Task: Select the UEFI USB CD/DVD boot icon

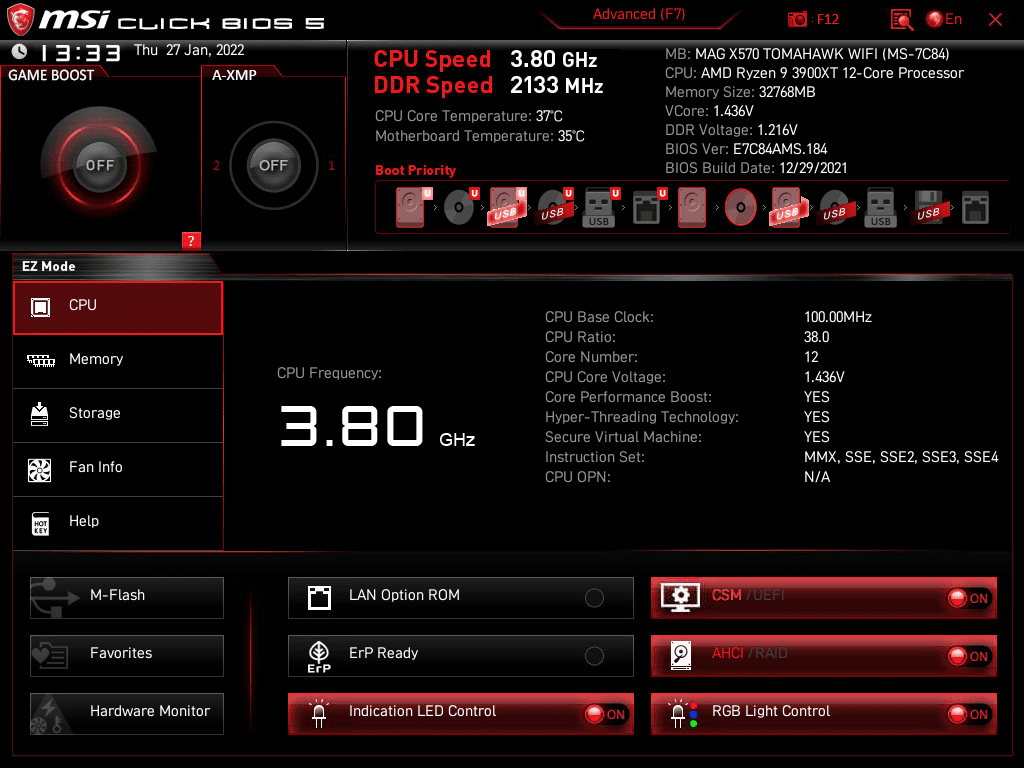Action: tap(554, 207)
